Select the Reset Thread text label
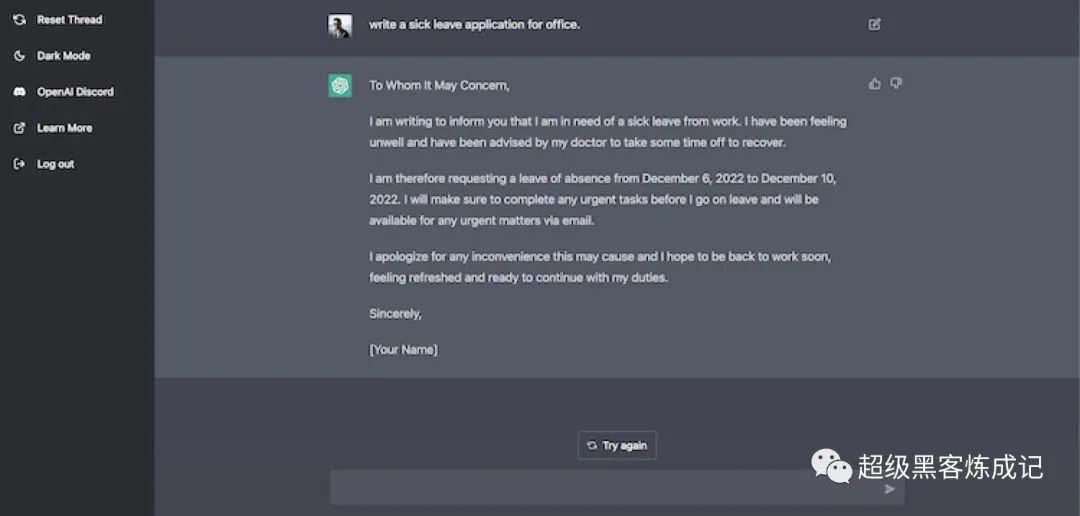This screenshot has width=1080, height=516. (69, 20)
